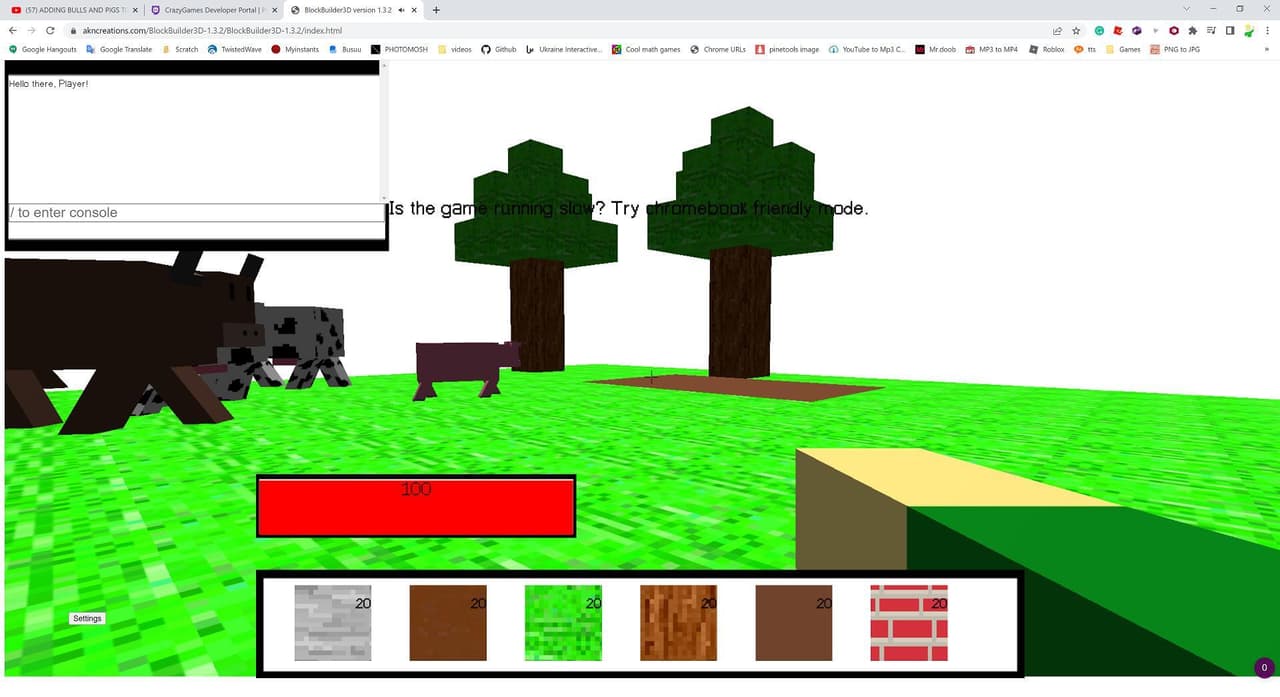Click the purple 0 counter badge

click(x=1265, y=667)
